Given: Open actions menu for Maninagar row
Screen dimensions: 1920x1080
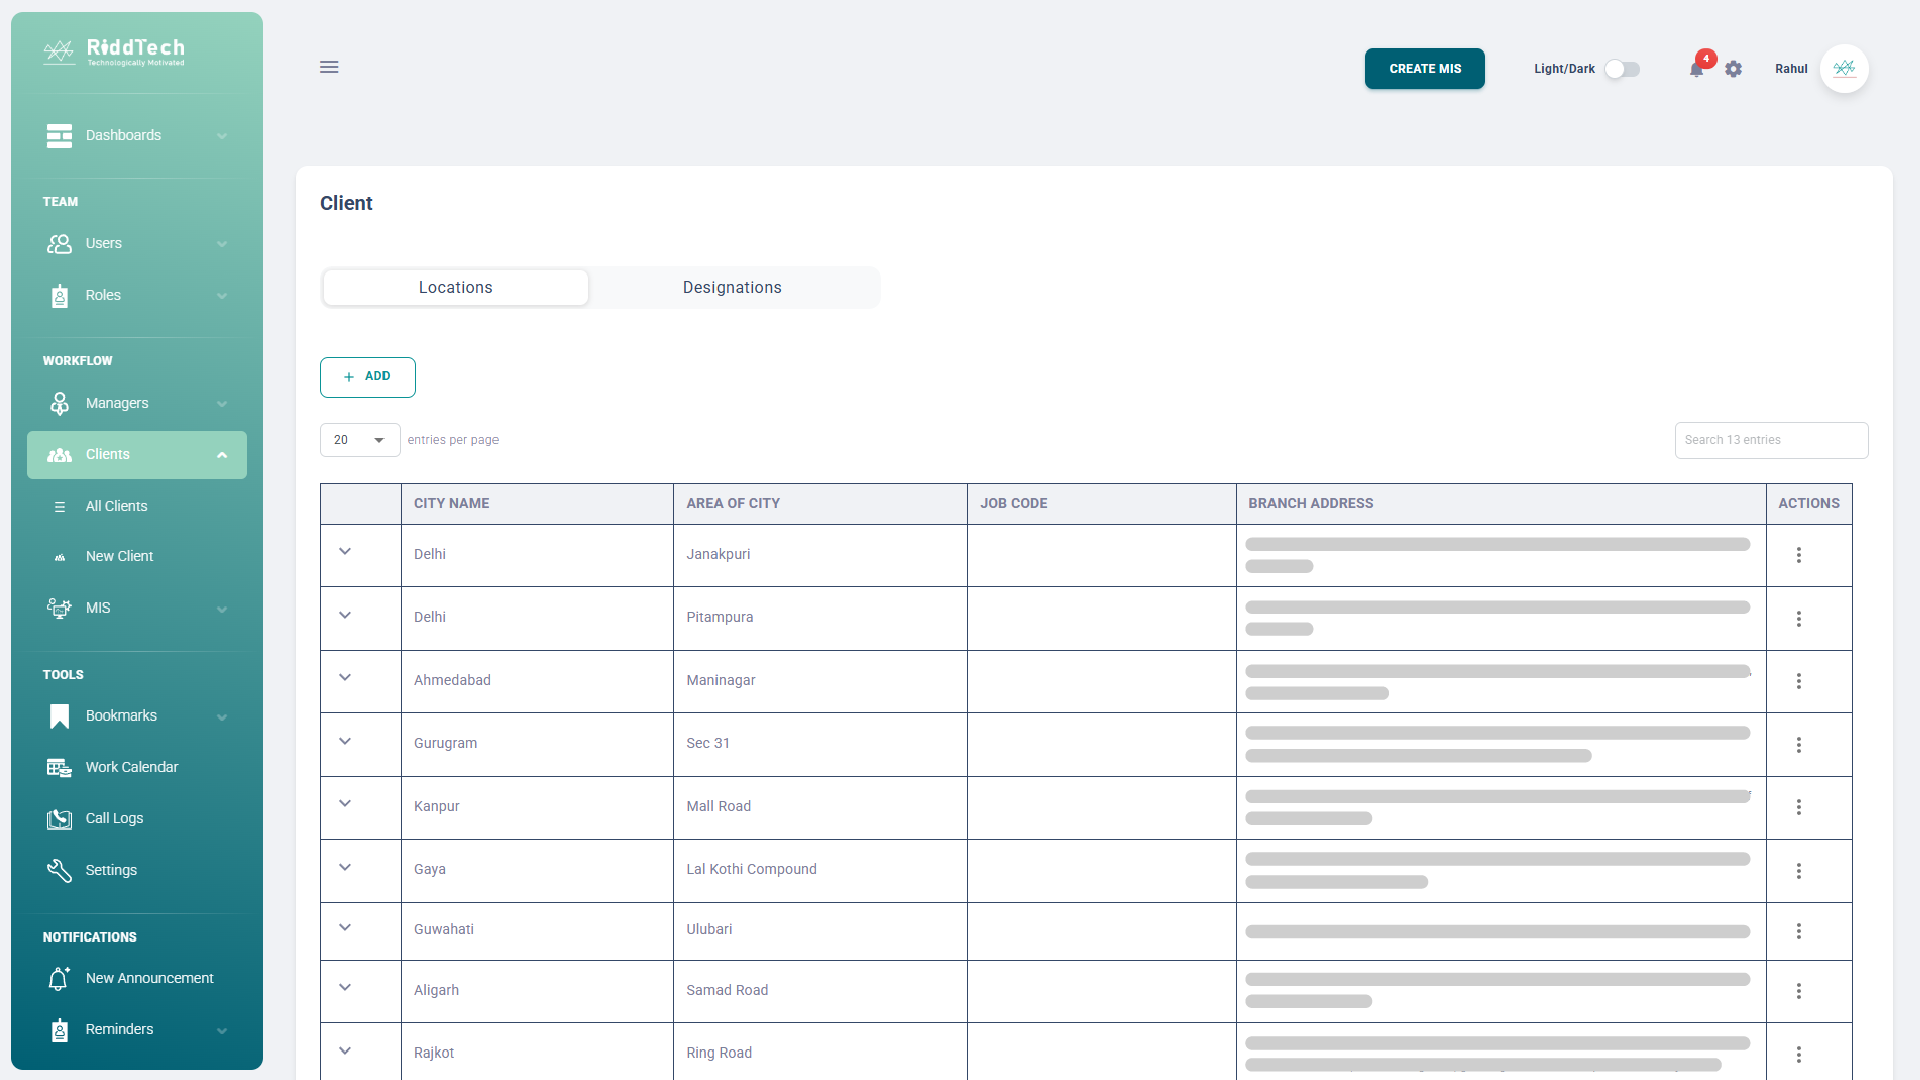Looking at the screenshot, I should (1798, 681).
